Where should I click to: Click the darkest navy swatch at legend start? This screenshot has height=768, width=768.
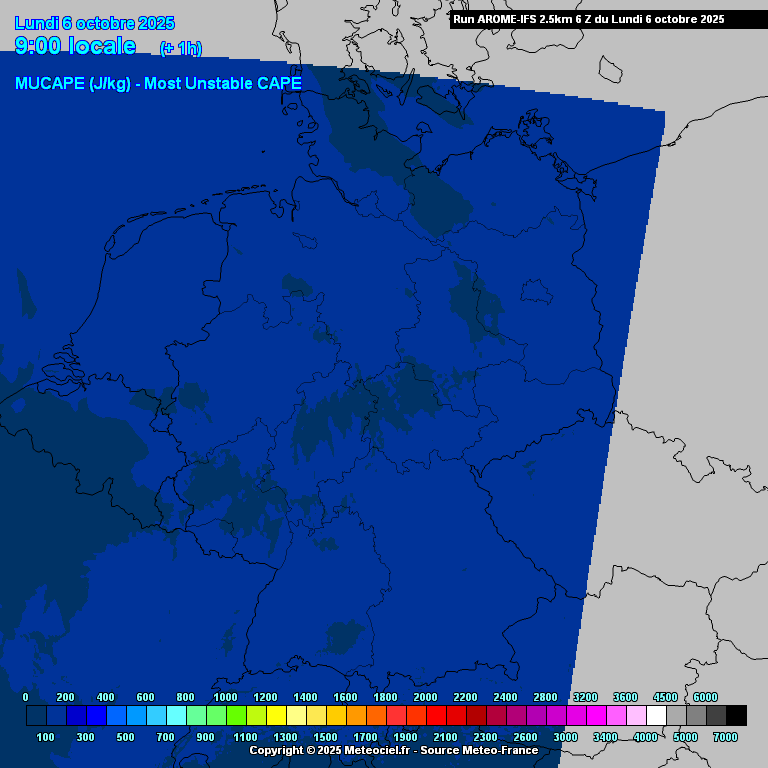36,715
